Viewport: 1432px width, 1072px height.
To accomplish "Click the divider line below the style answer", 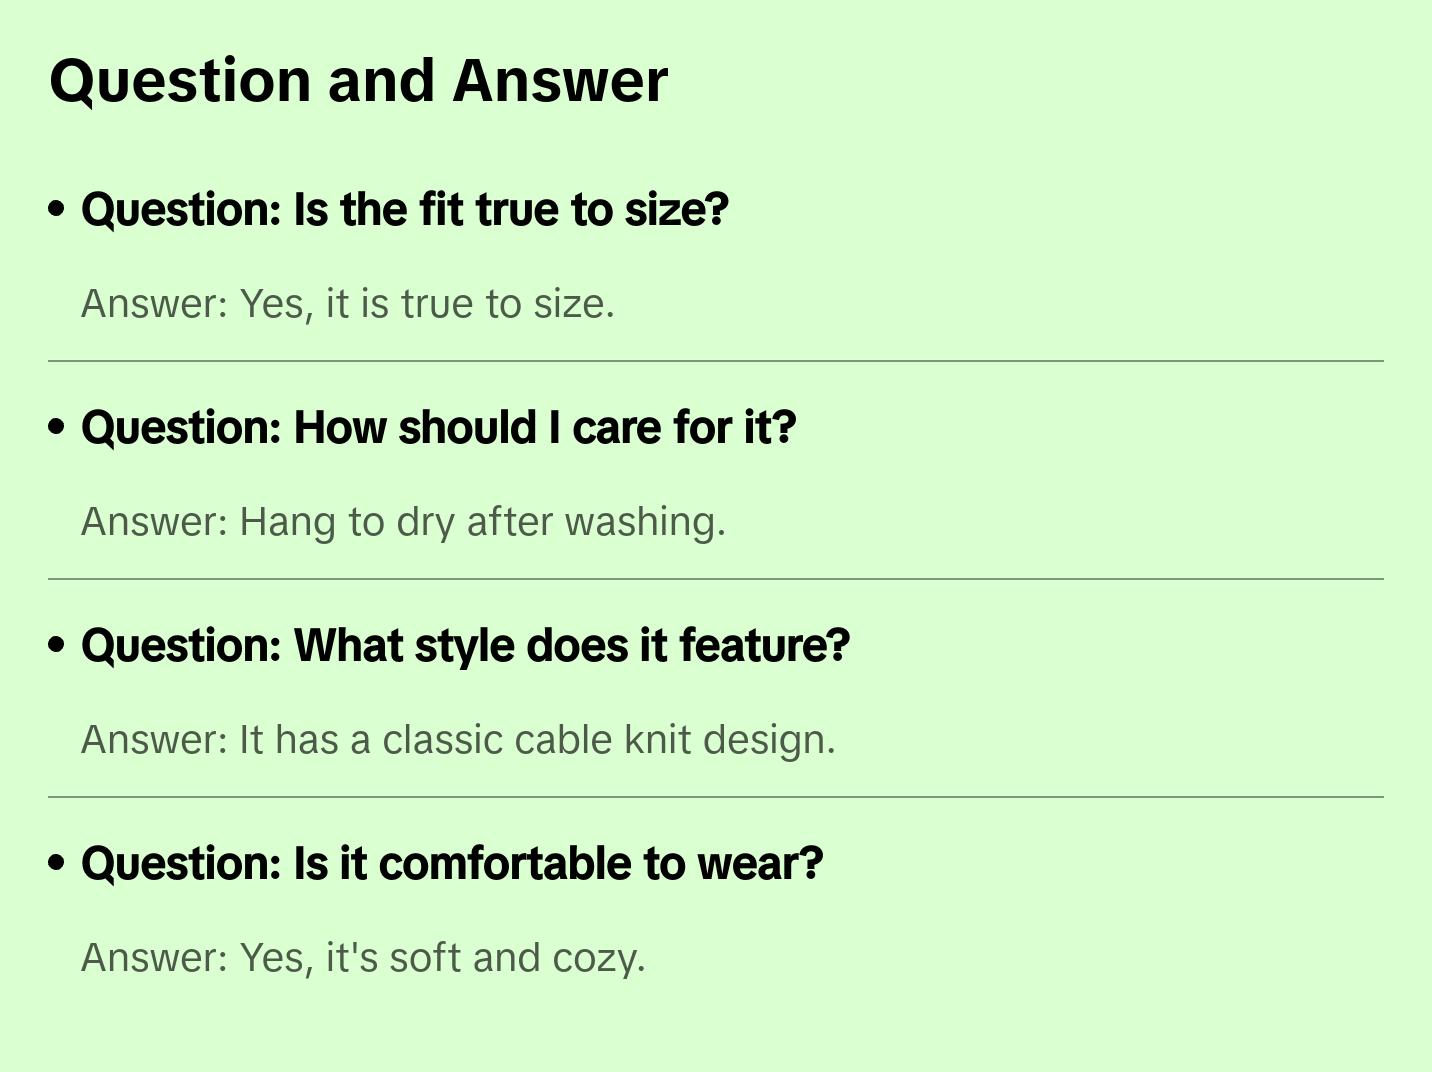I will [x=716, y=797].
